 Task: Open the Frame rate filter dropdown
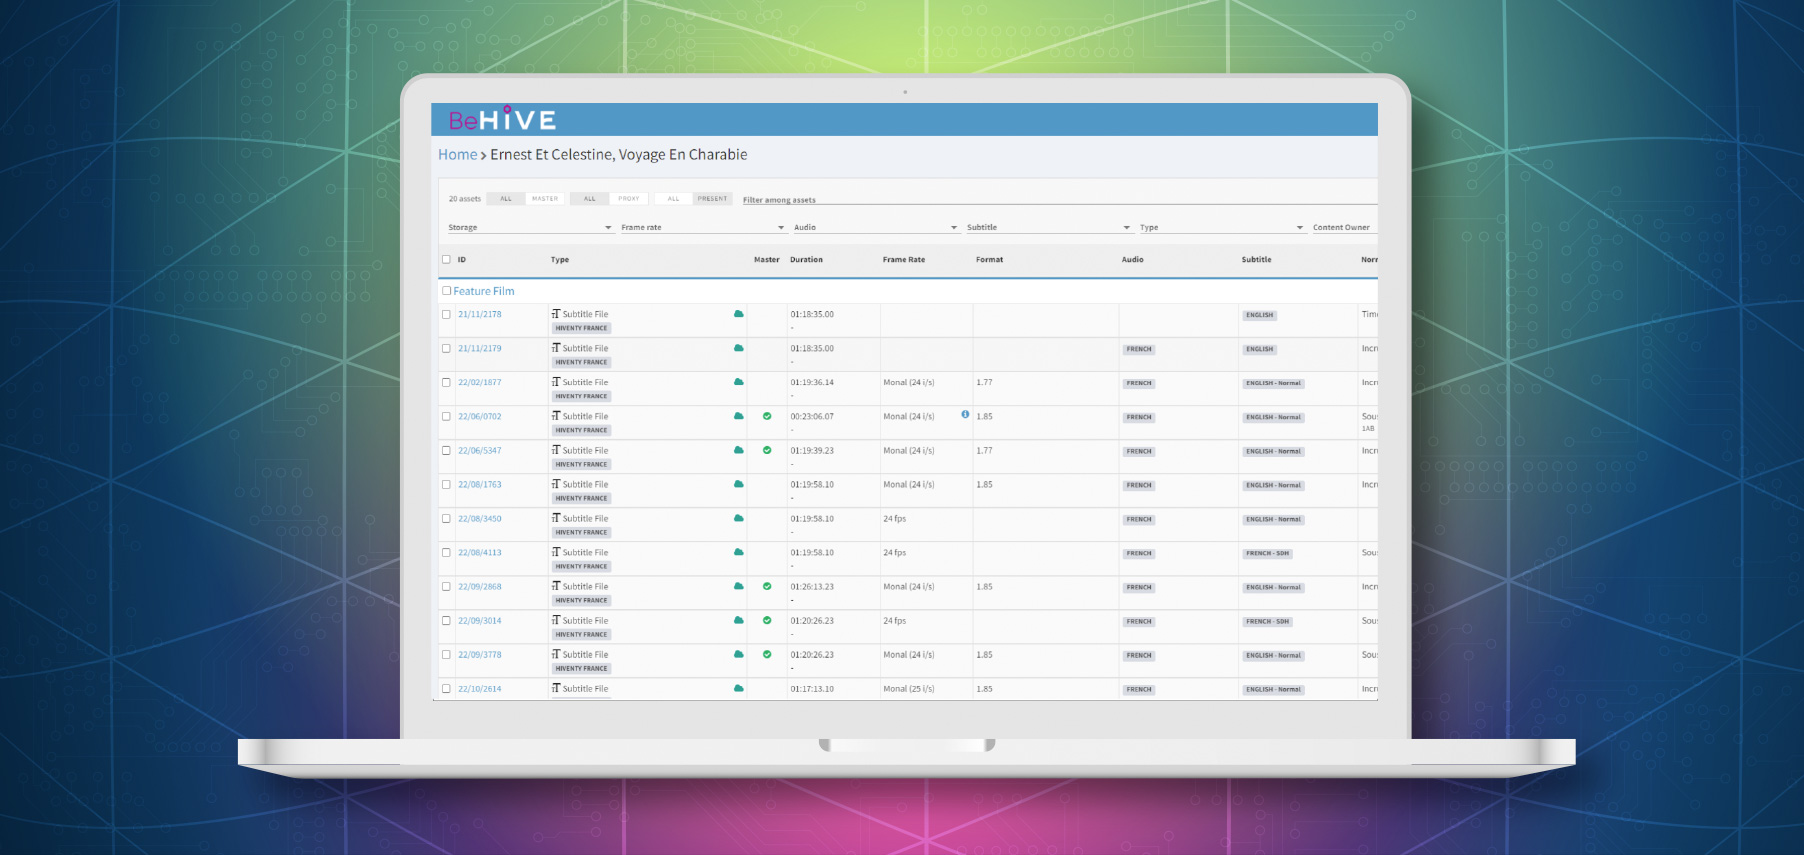click(x=703, y=227)
